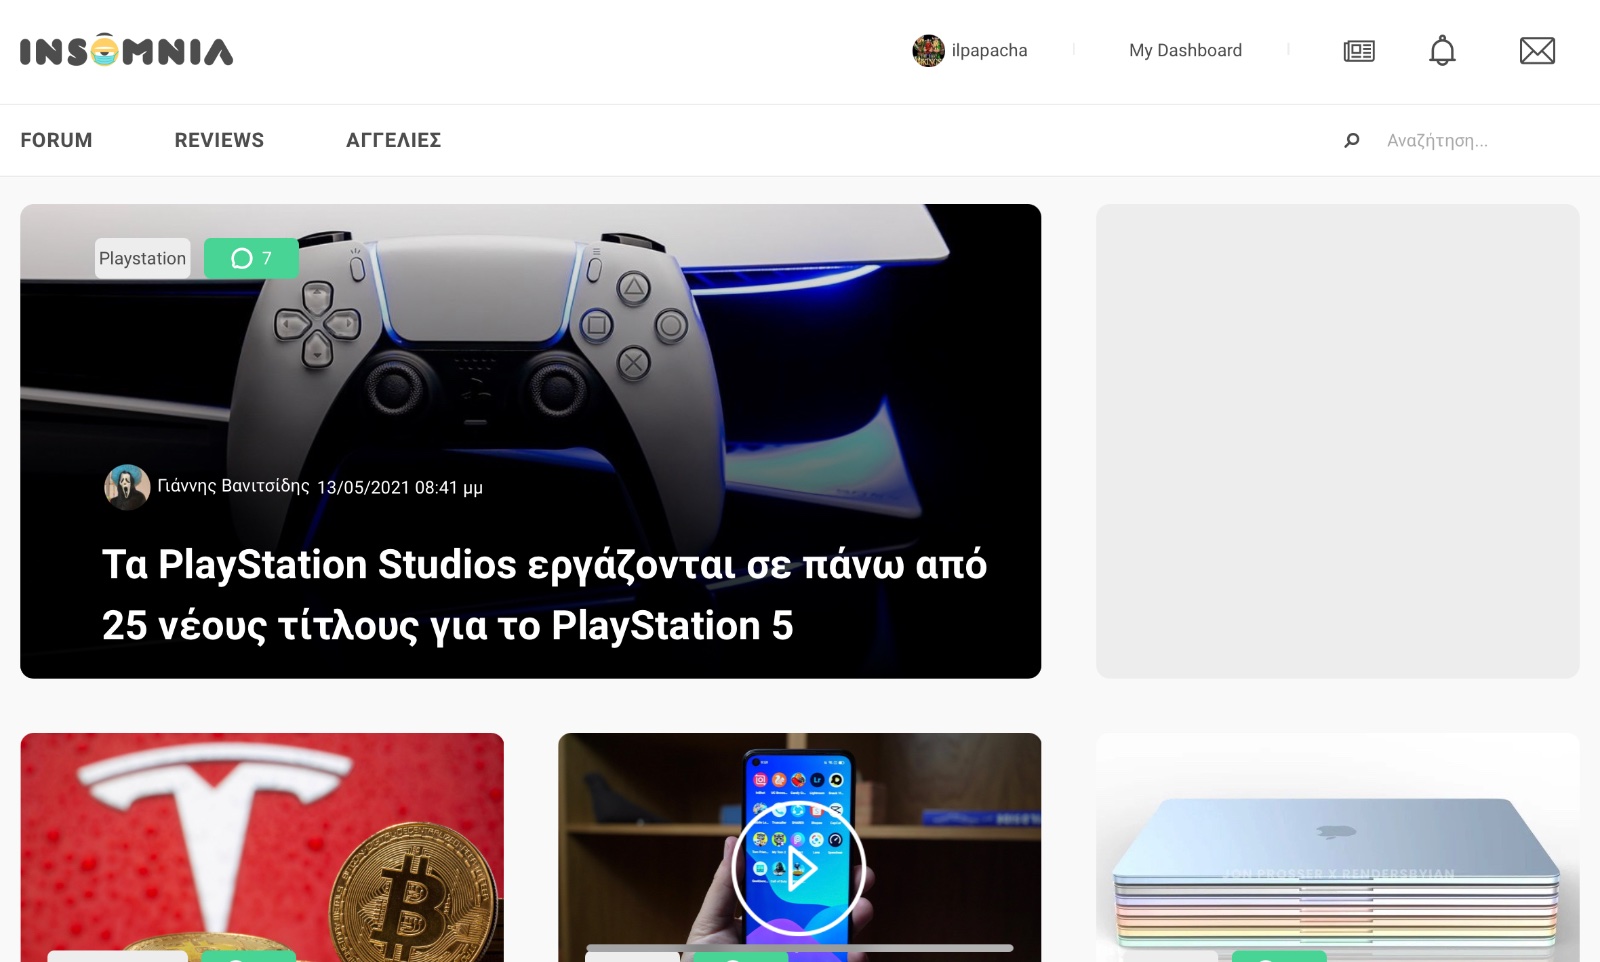Open messages envelope icon

pos(1537,51)
